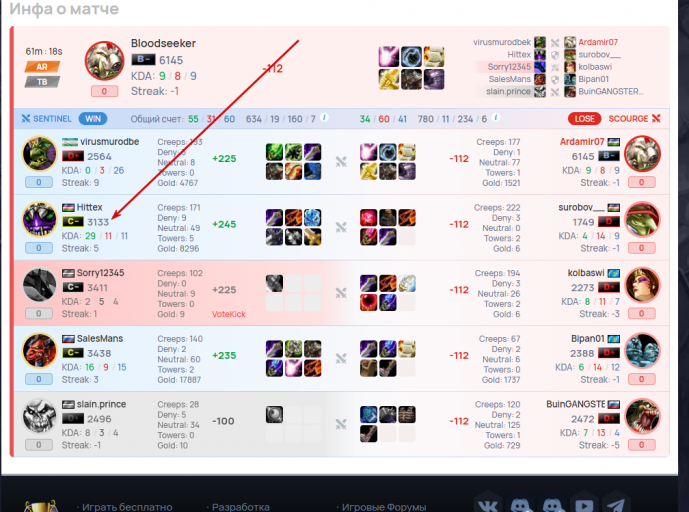Click the Bloodseeker hero portrait in match header
Viewport: 689px width, 512px height.
pos(105,61)
